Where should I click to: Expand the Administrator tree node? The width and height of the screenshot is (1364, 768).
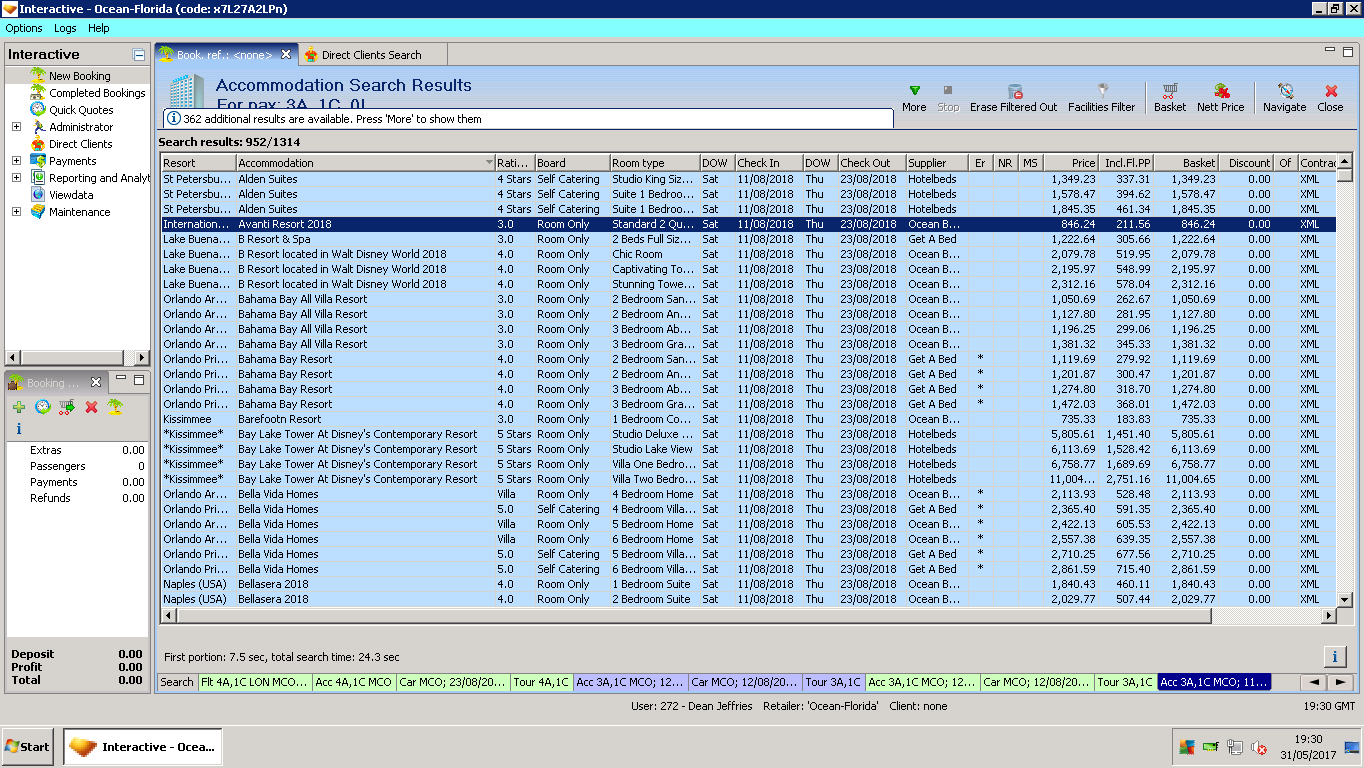click(x=16, y=127)
